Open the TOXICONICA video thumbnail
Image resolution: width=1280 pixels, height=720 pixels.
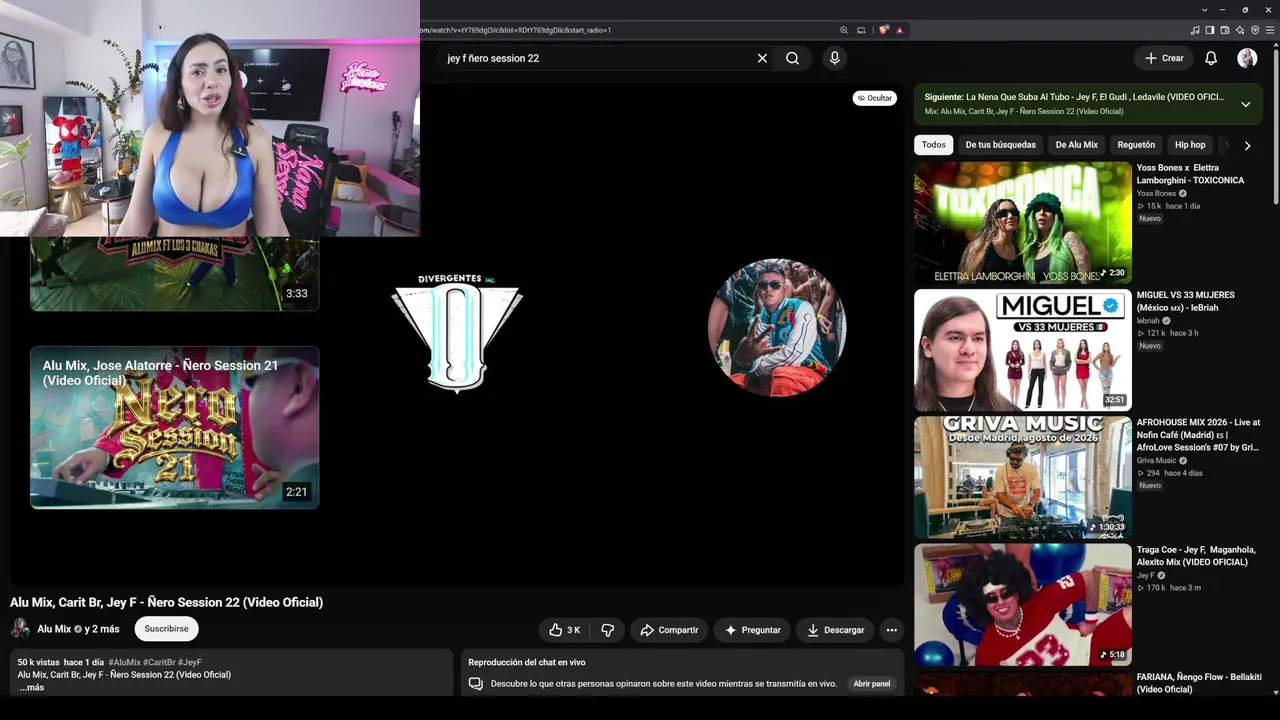(x=1023, y=223)
